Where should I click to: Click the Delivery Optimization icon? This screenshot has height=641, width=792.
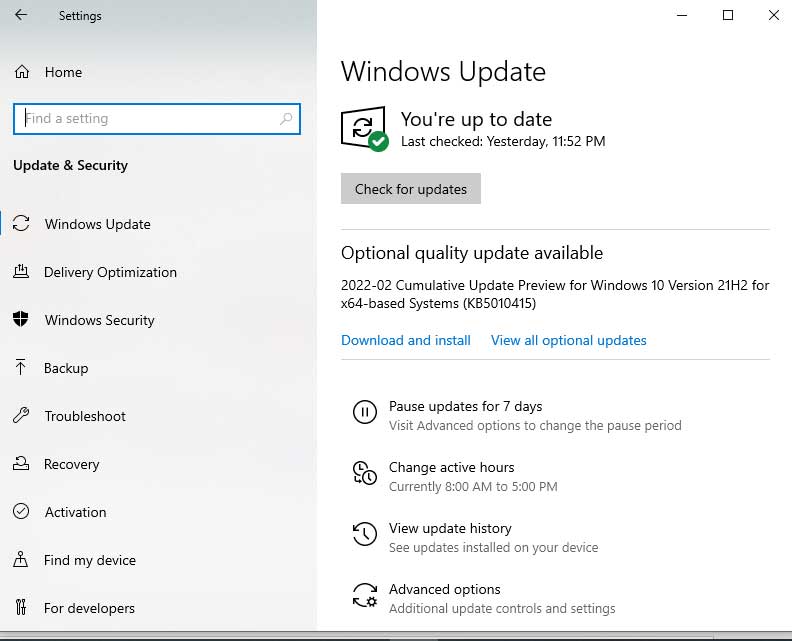[21, 271]
